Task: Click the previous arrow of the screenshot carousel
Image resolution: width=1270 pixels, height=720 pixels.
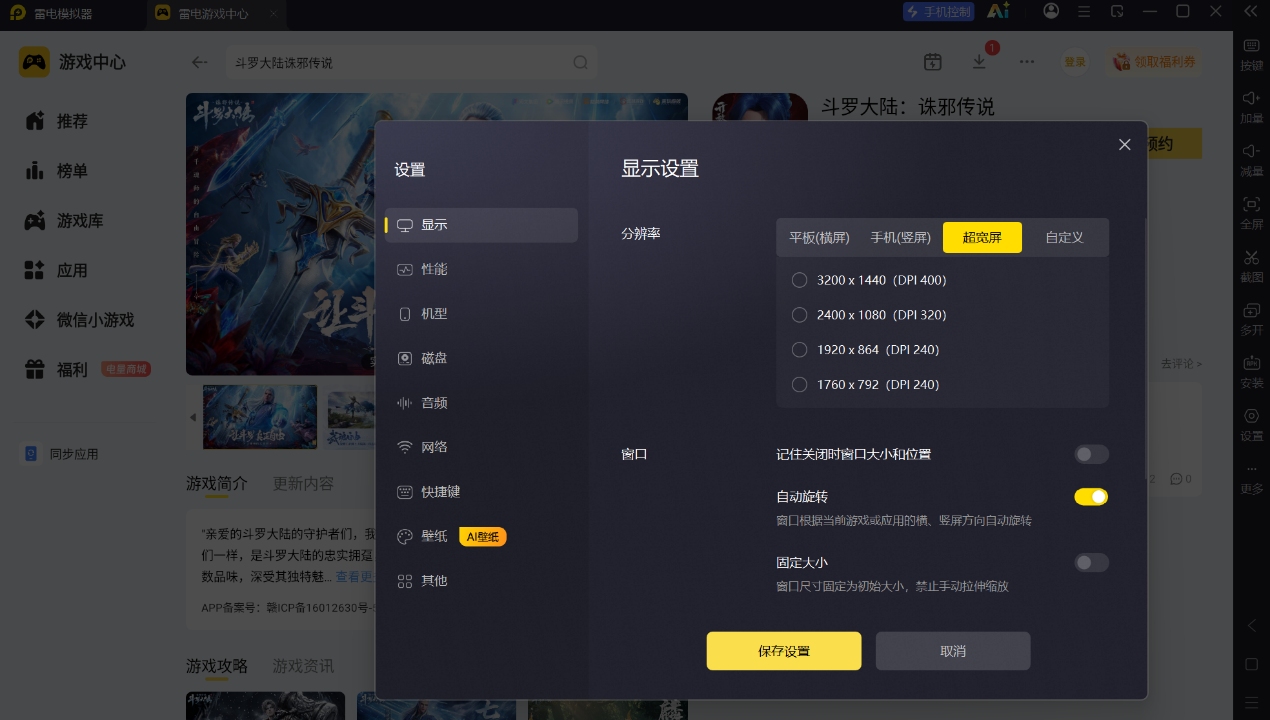Action: 193,417
